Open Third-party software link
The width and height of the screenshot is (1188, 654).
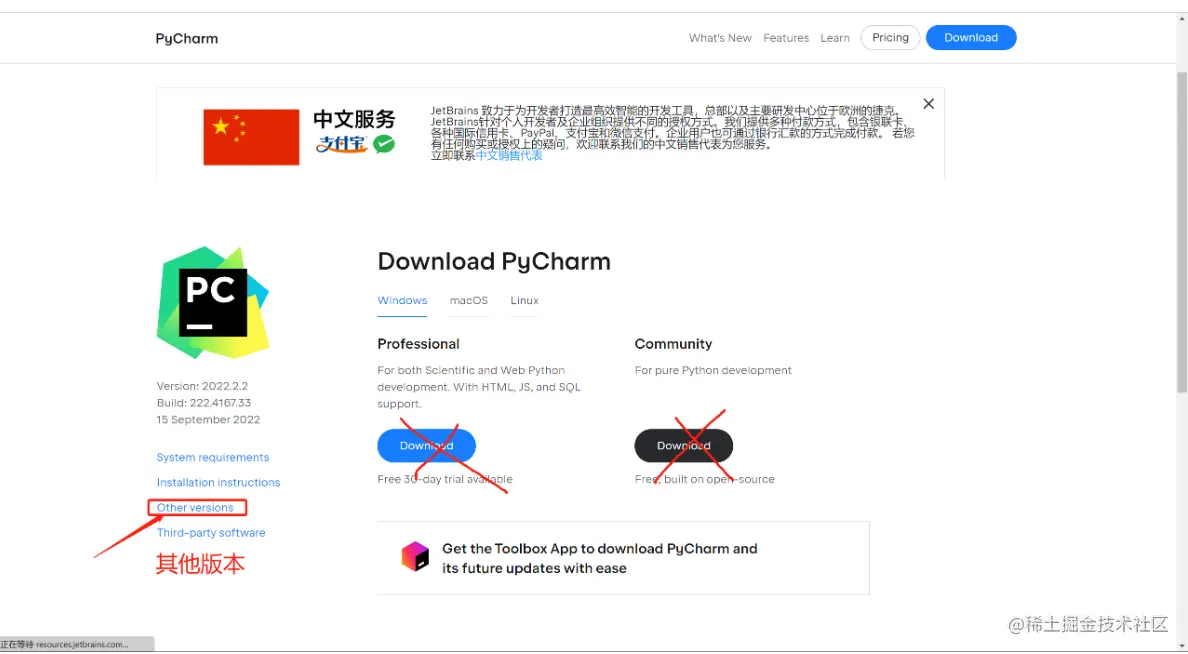[x=211, y=533]
